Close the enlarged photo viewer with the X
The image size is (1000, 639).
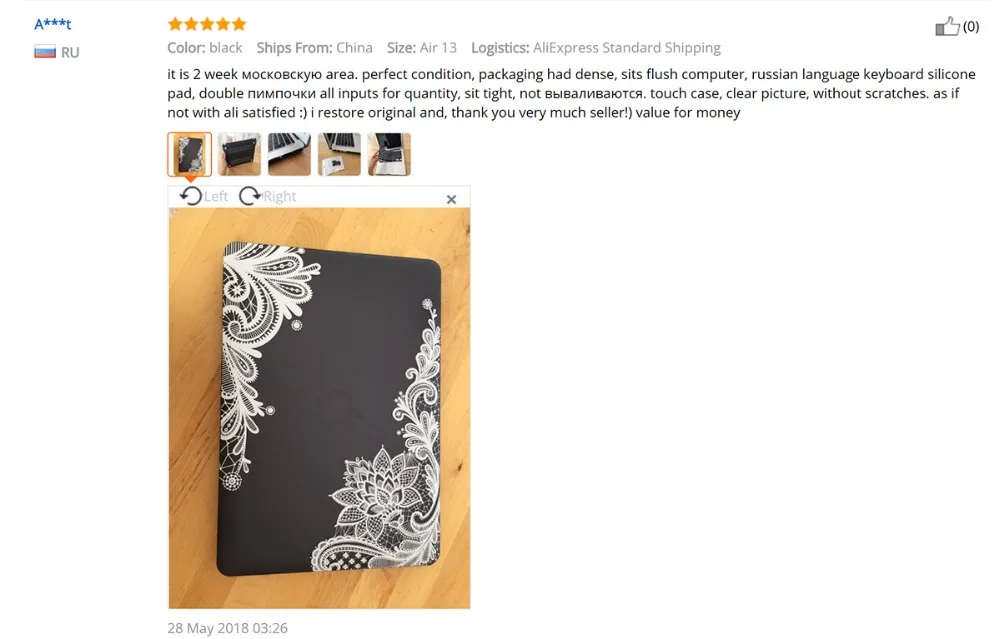pos(451,200)
